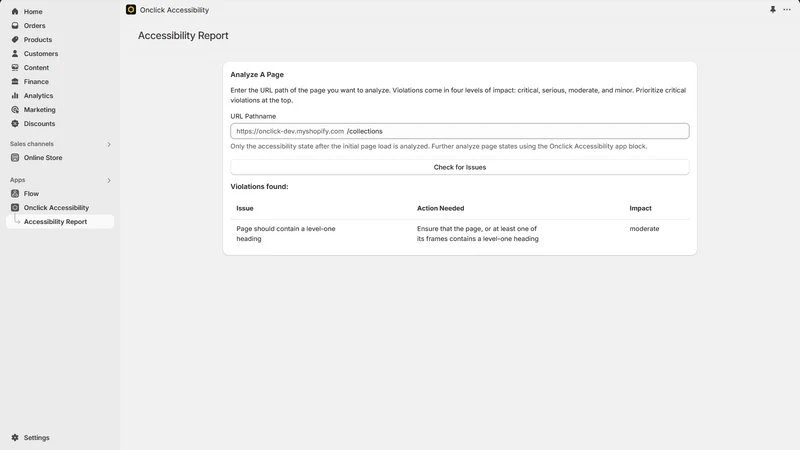Click the Customers person icon
This screenshot has height=450, width=800.
click(15, 54)
